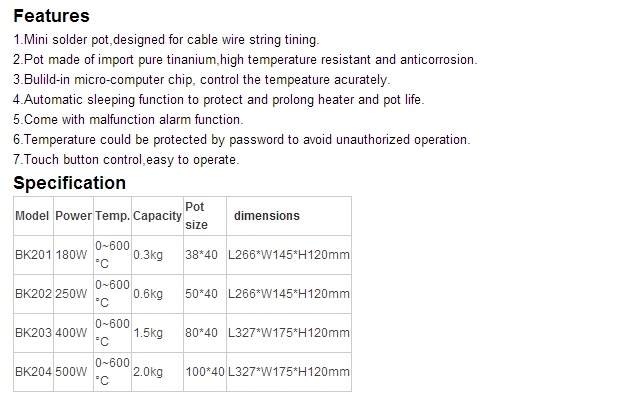The height and width of the screenshot is (407, 643).
Task: Select the Capacity column header
Action: 157,216
